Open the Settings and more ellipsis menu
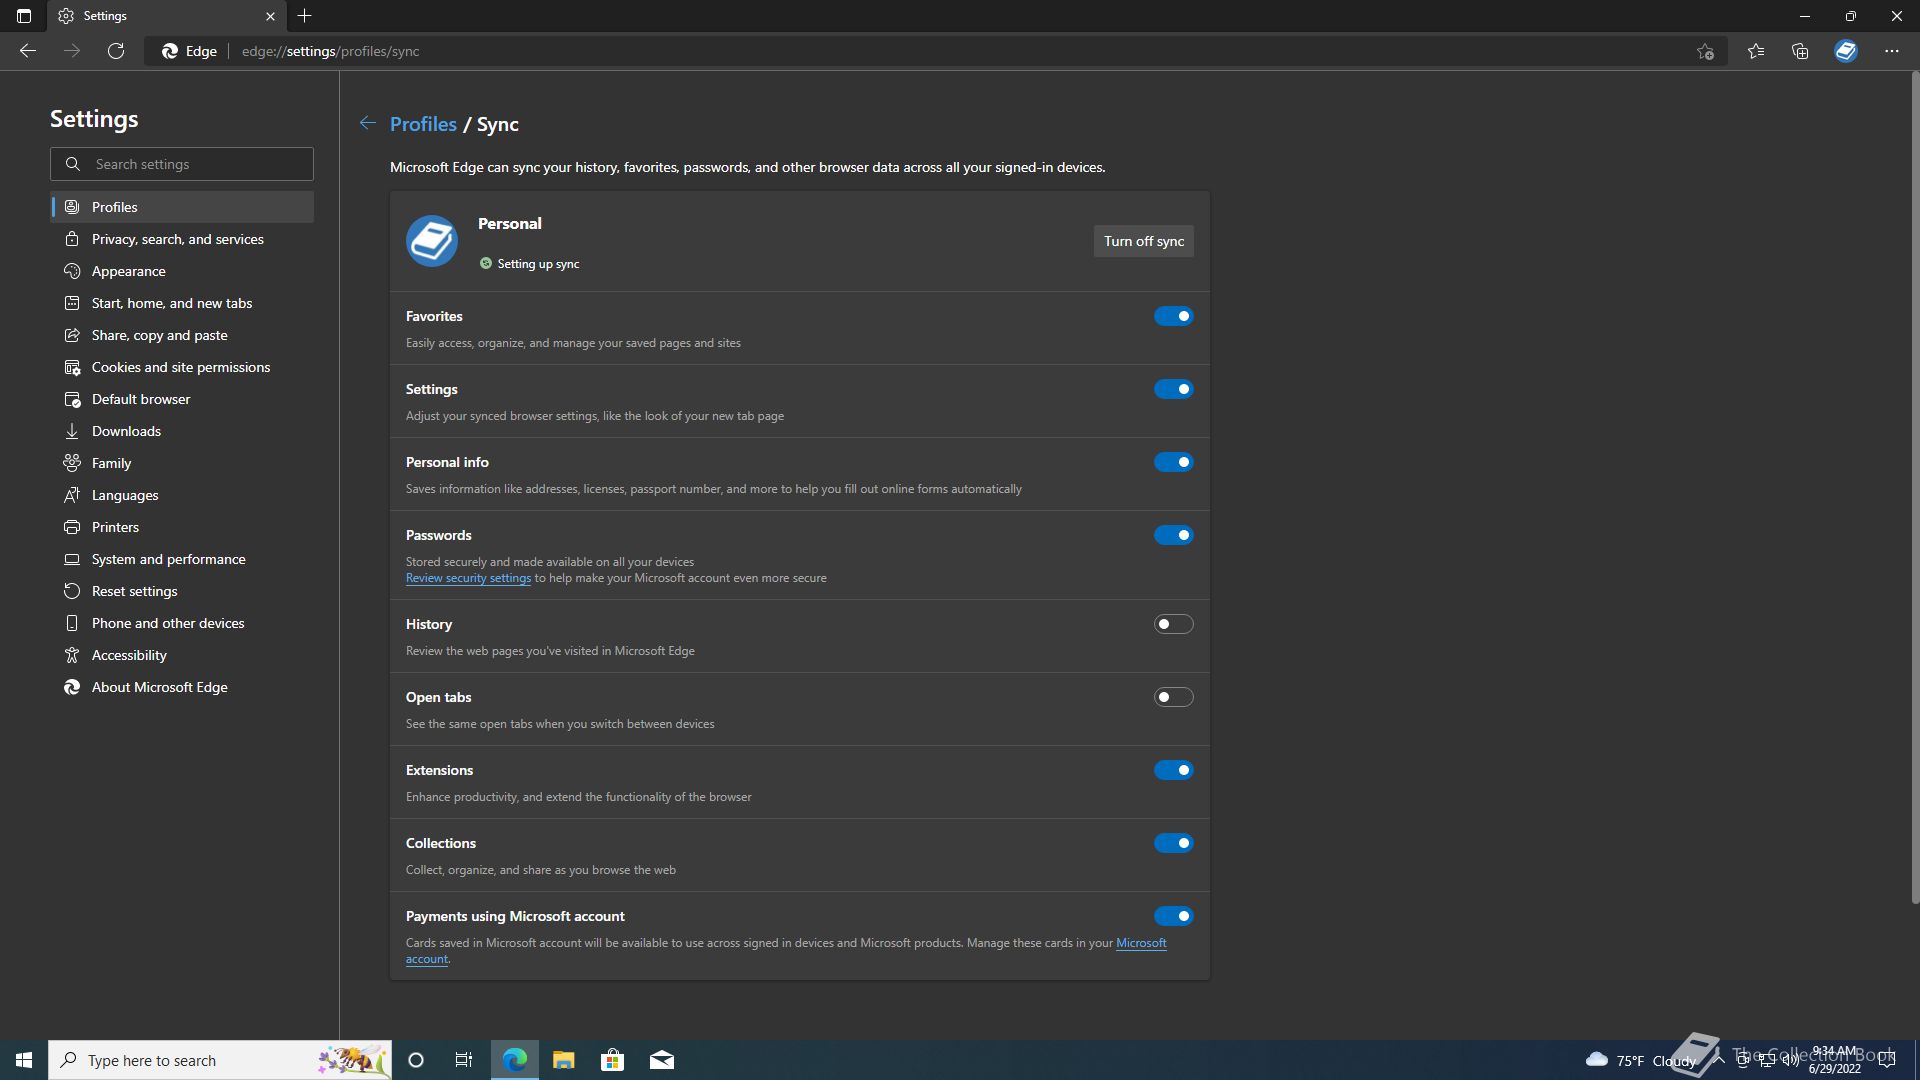Viewport: 1920px width, 1080px height. tap(1891, 51)
